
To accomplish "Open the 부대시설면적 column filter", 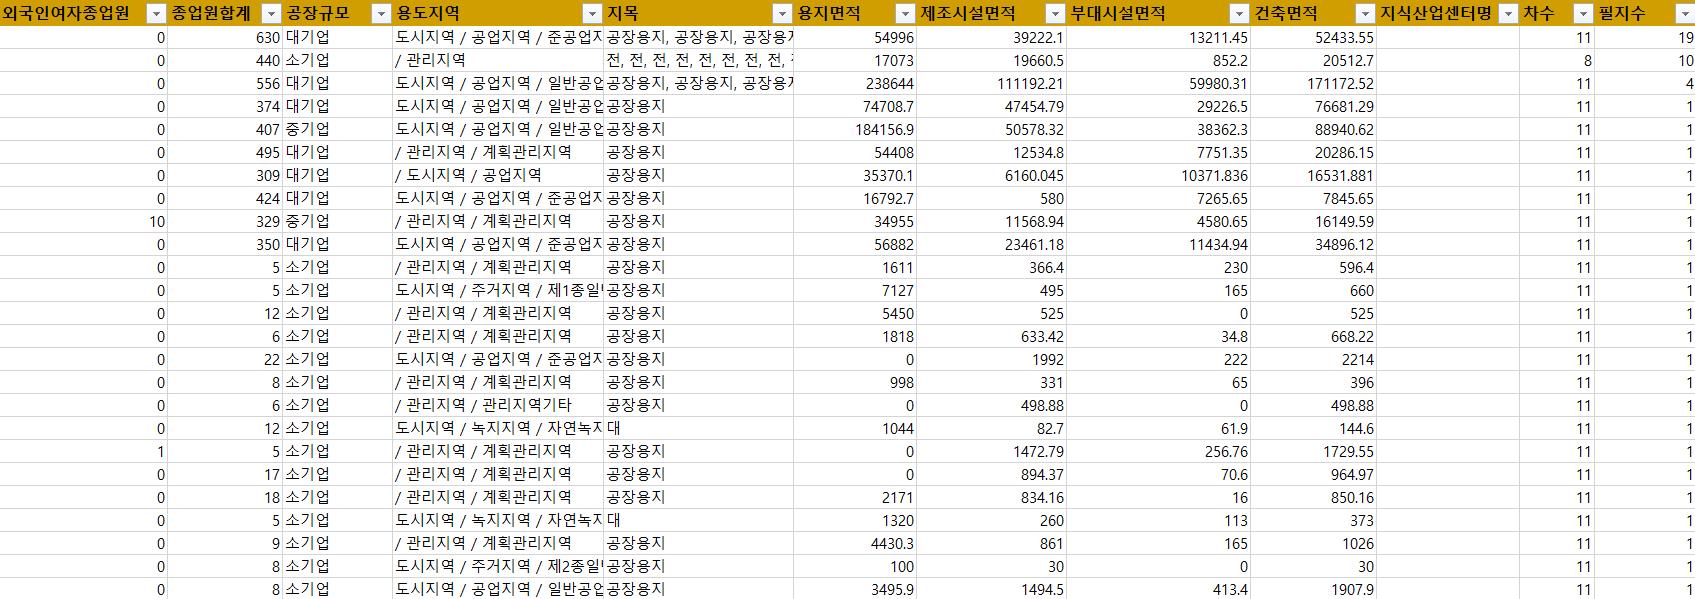I will click(x=1238, y=14).
